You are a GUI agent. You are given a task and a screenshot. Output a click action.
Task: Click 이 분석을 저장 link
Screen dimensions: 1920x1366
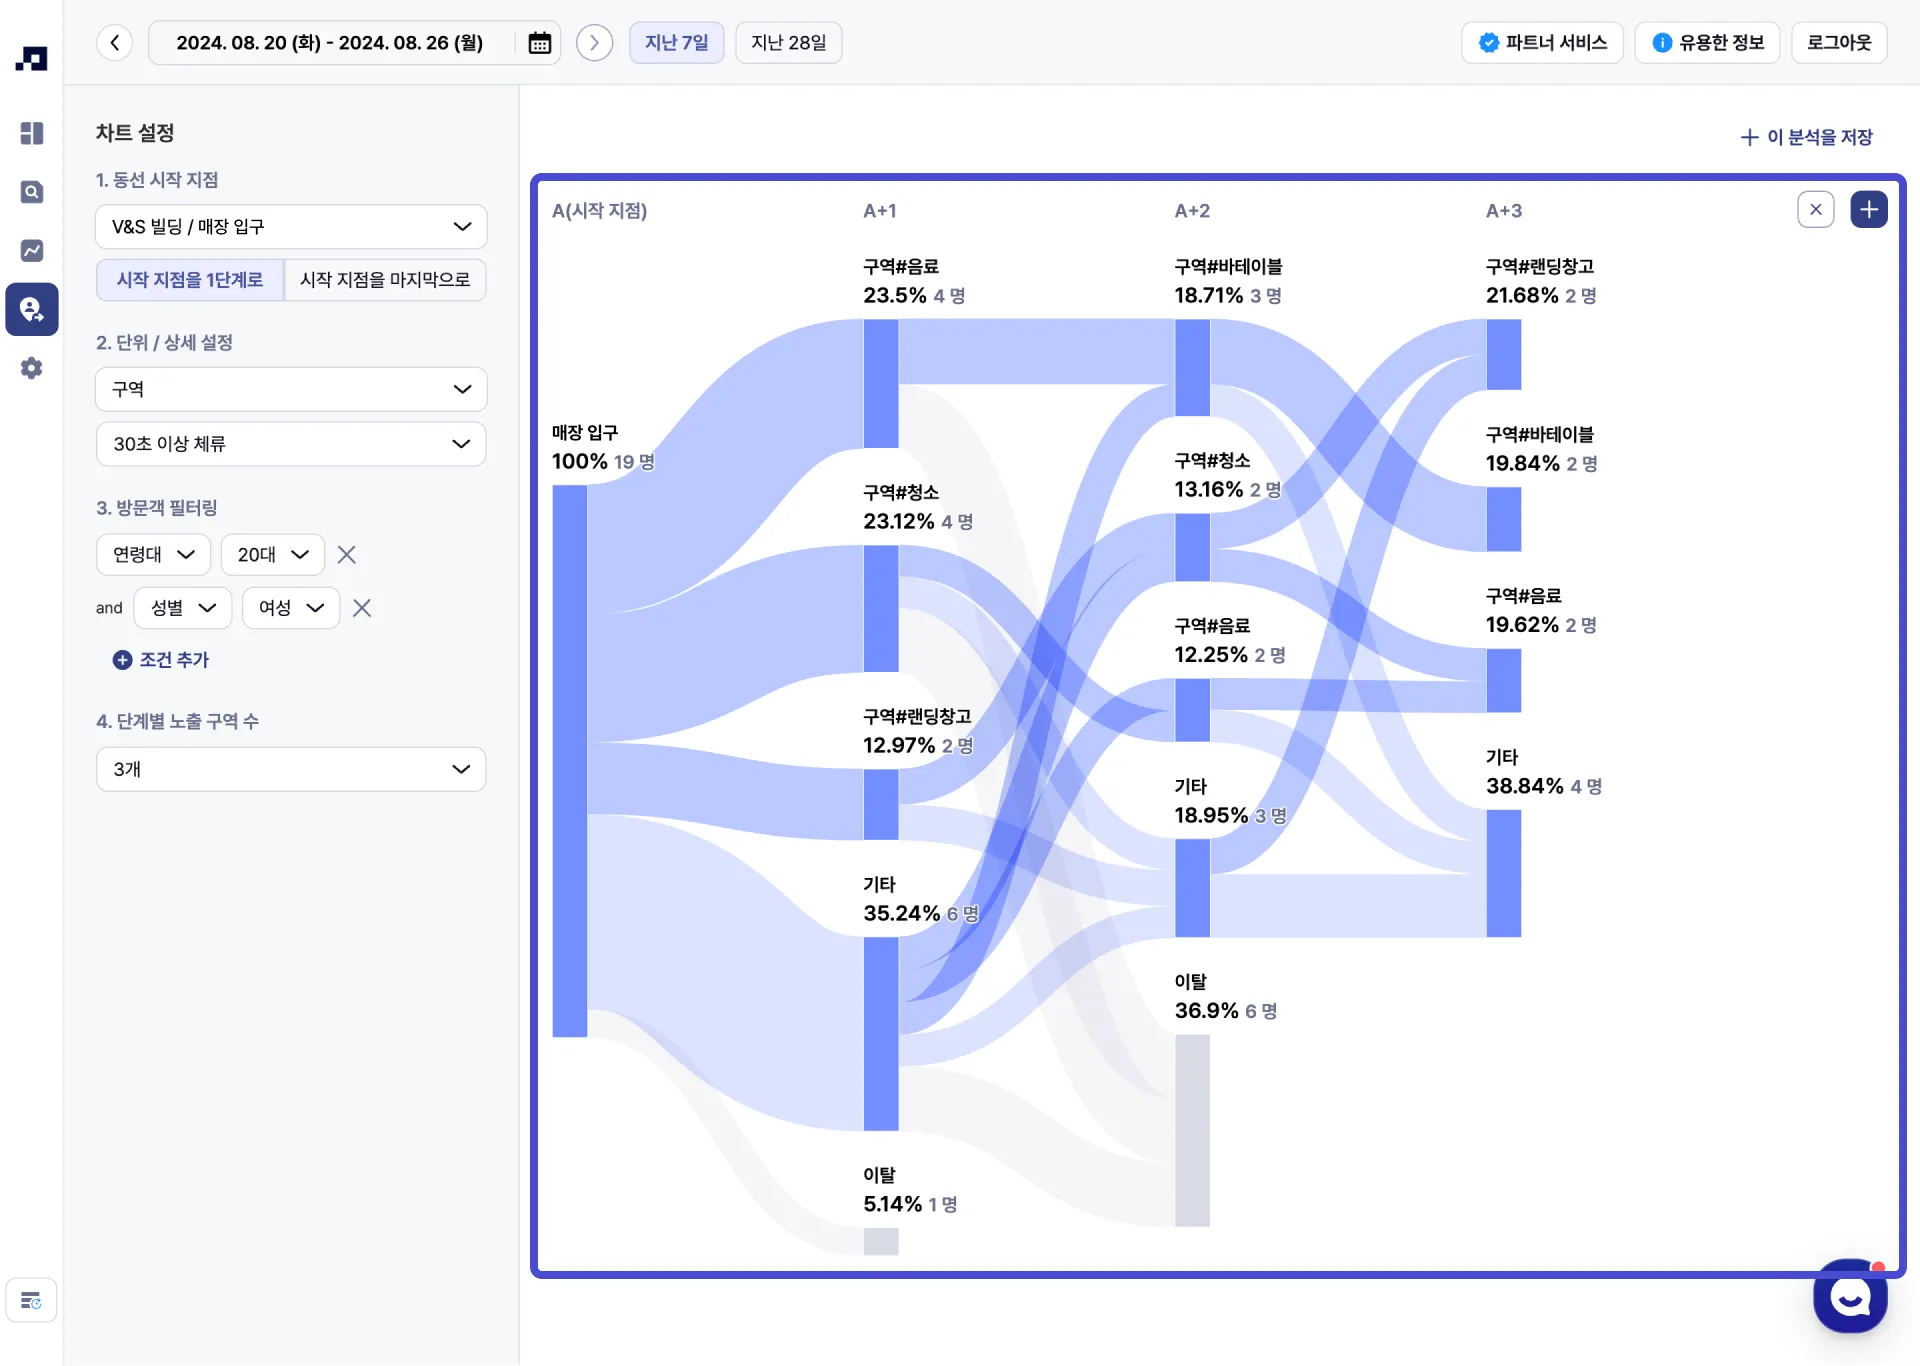coord(1806,138)
